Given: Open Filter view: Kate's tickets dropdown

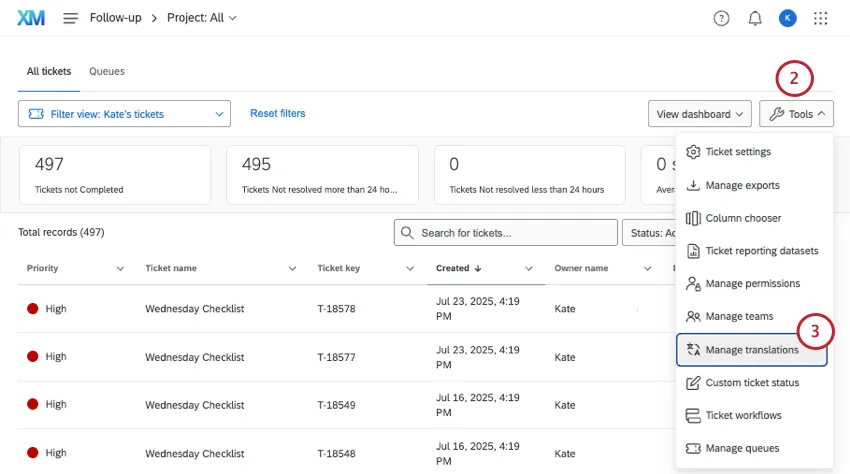Looking at the screenshot, I should coord(124,114).
